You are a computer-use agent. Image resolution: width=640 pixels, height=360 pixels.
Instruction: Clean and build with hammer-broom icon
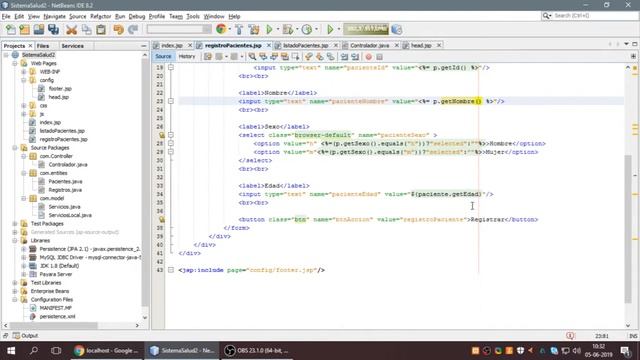pos(254,29)
